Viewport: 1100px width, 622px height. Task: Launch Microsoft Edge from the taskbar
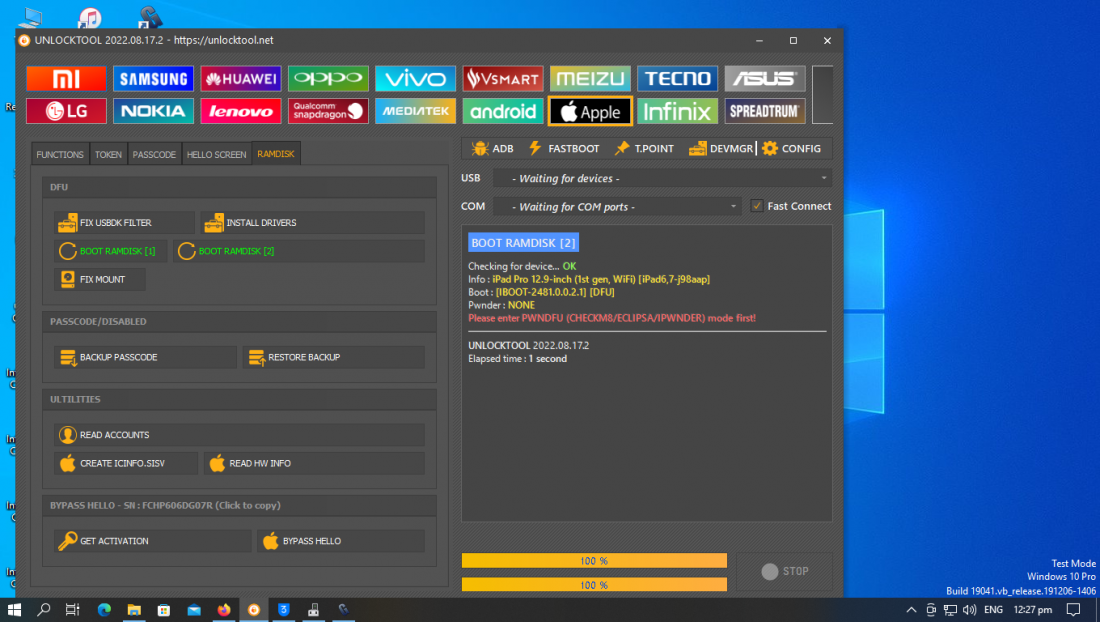pyautogui.click(x=104, y=610)
